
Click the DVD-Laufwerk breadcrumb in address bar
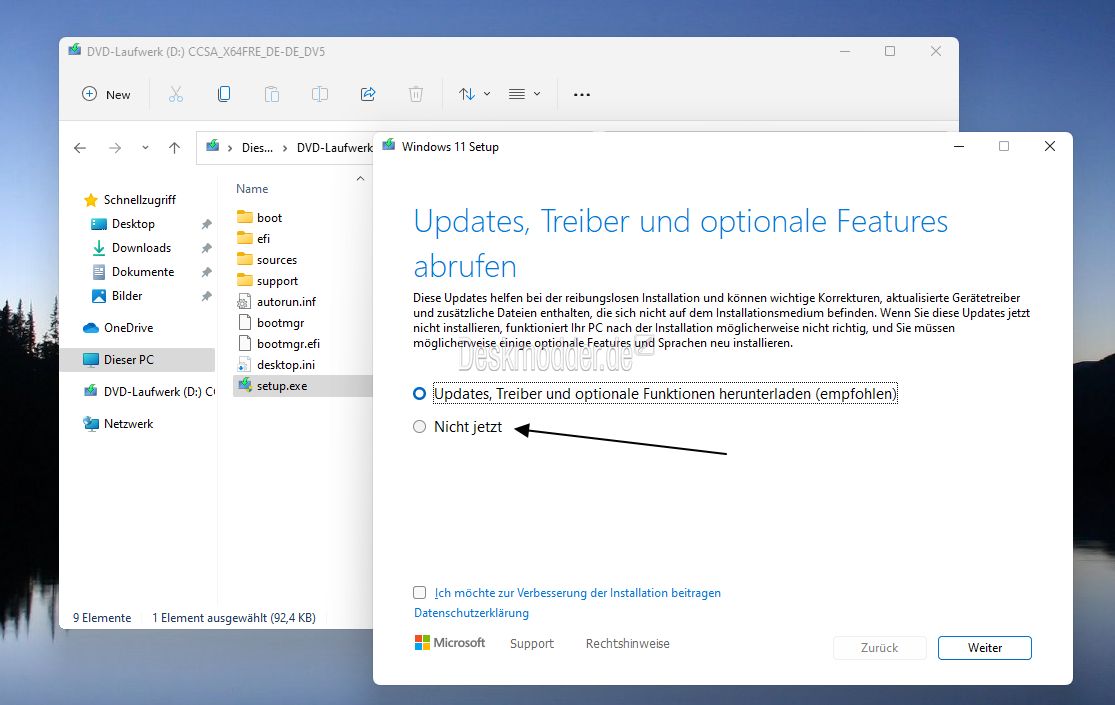[334, 148]
